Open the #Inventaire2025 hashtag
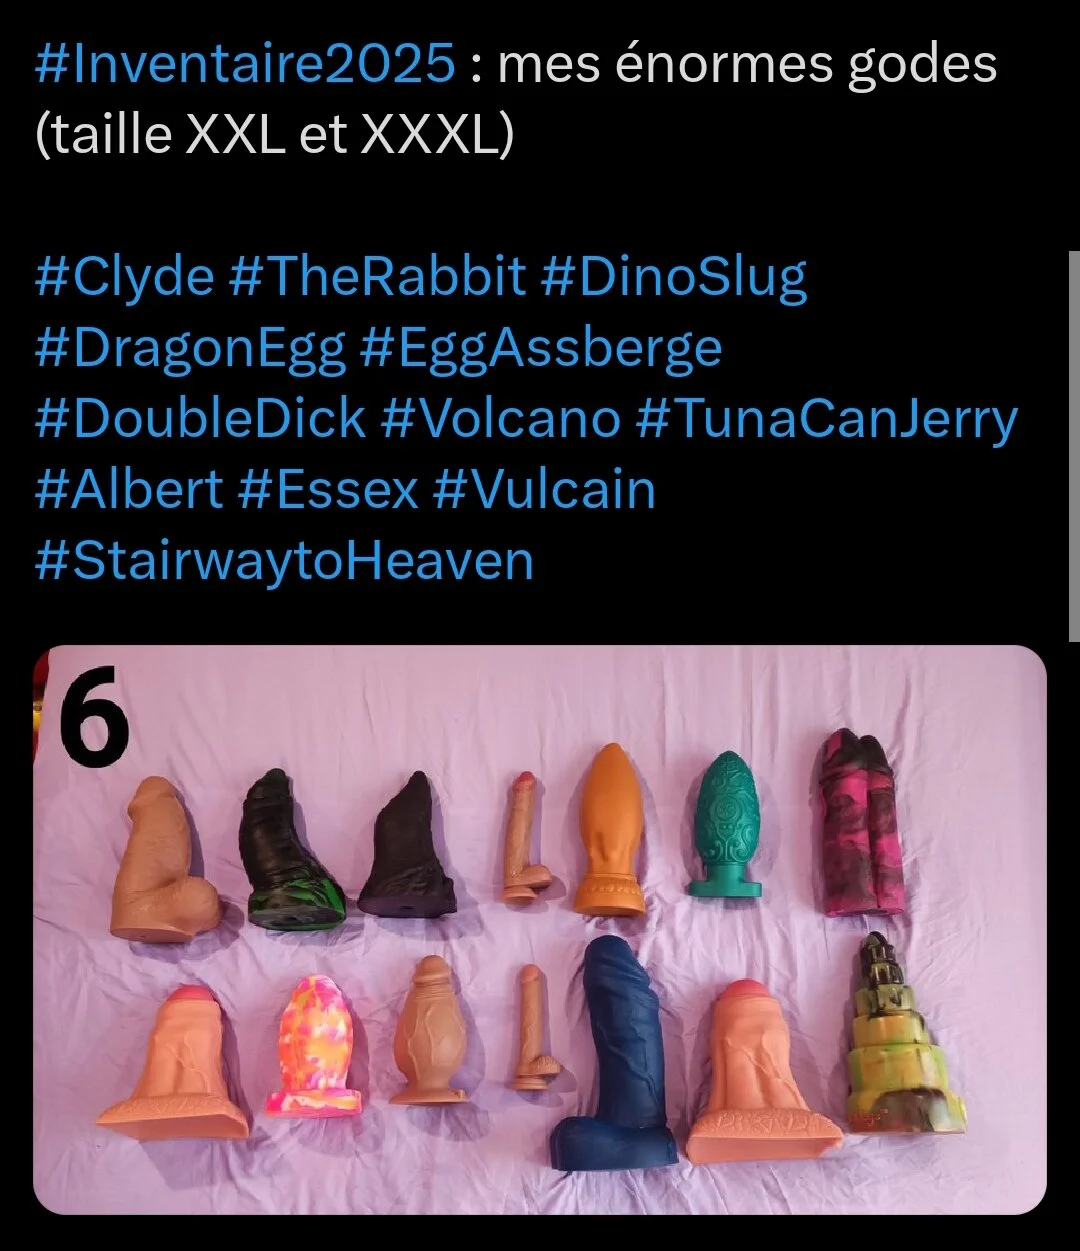 coord(245,66)
